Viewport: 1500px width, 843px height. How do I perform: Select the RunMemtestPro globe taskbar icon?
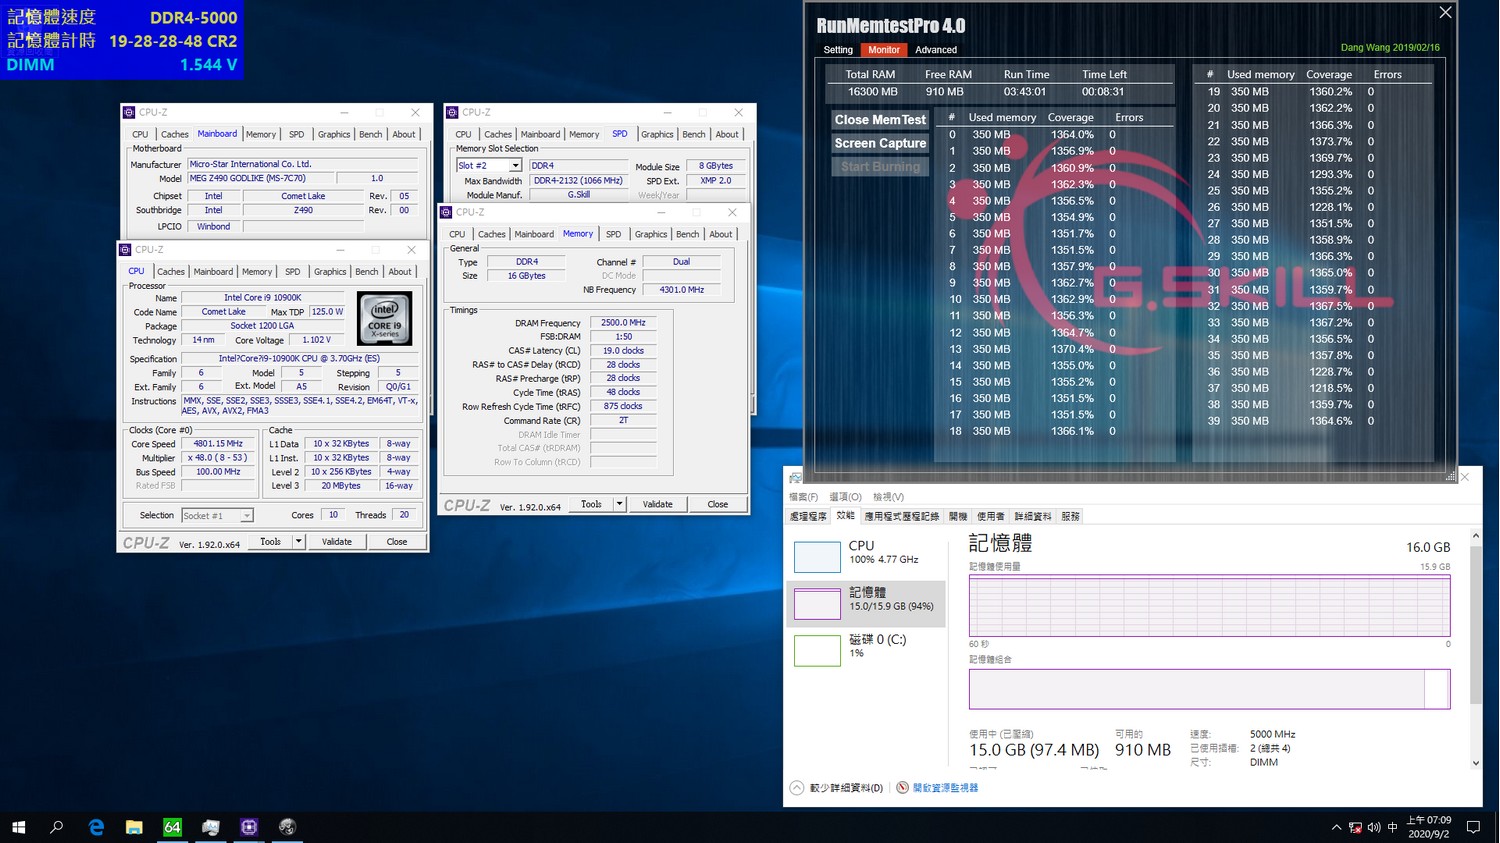[x=287, y=827]
